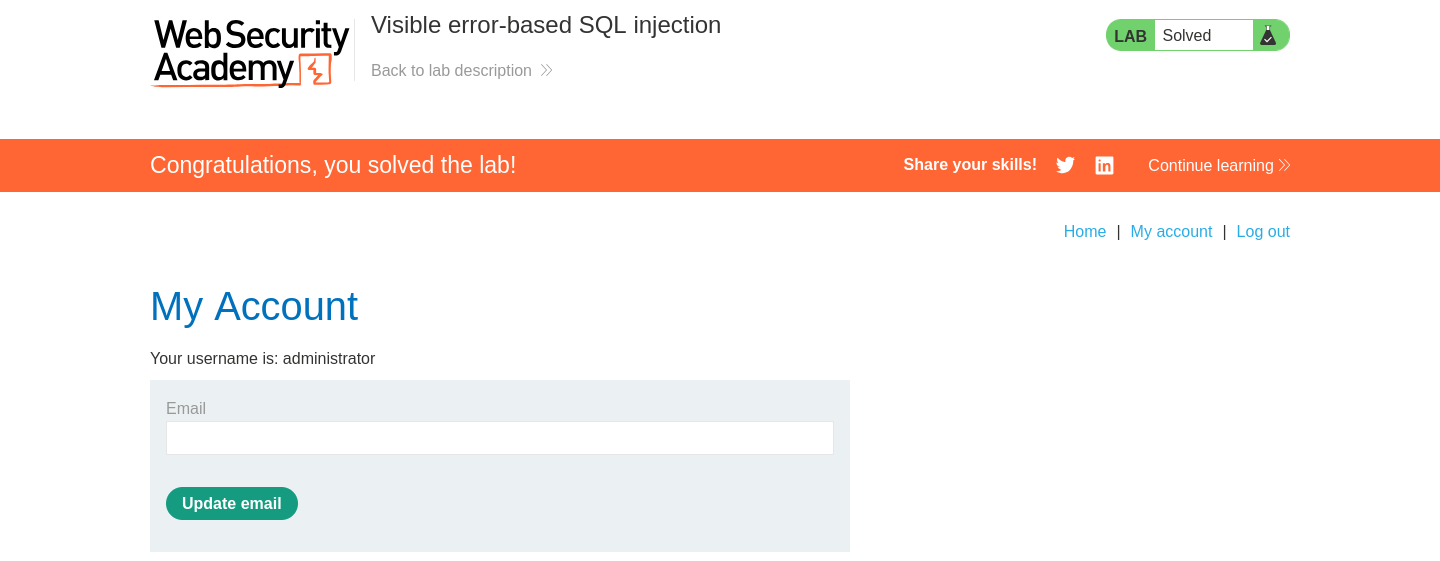Go to the Home page
The width and height of the screenshot is (1440, 561).
(1085, 231)
